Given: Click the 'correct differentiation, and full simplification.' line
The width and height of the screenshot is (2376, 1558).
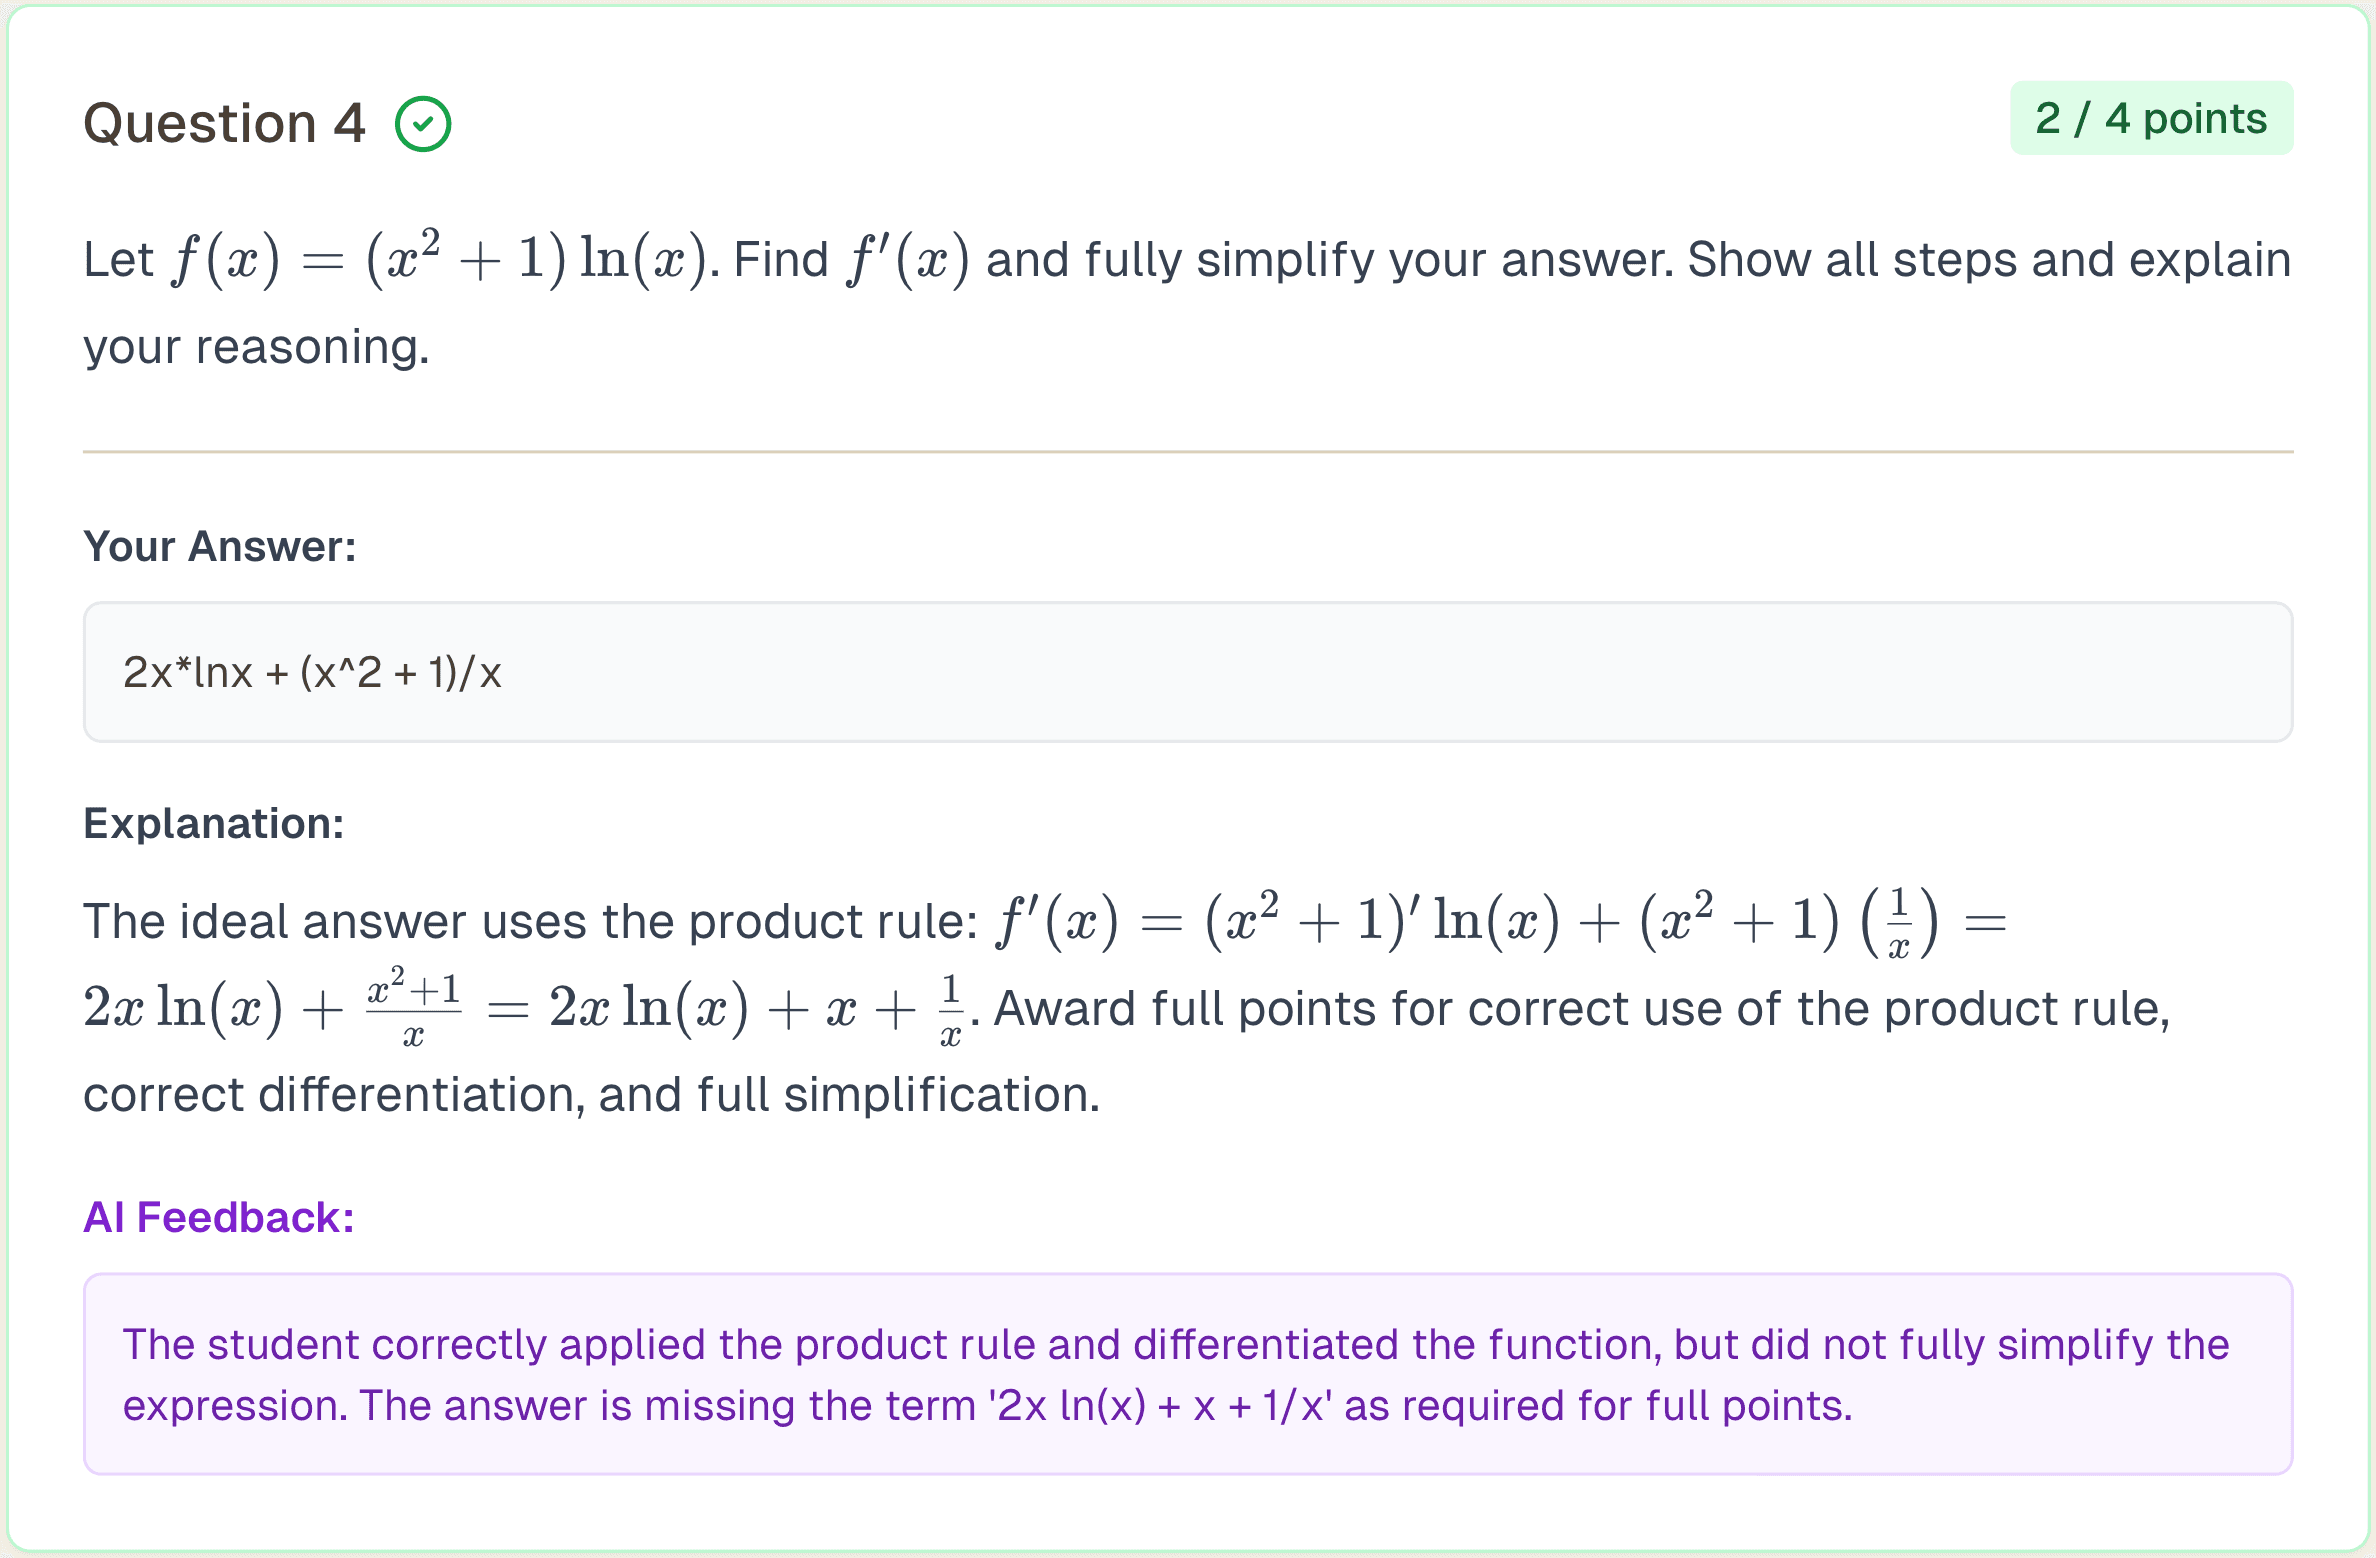Looking at the screenshot, I should pyautogui.click(x=591, y=1095).
